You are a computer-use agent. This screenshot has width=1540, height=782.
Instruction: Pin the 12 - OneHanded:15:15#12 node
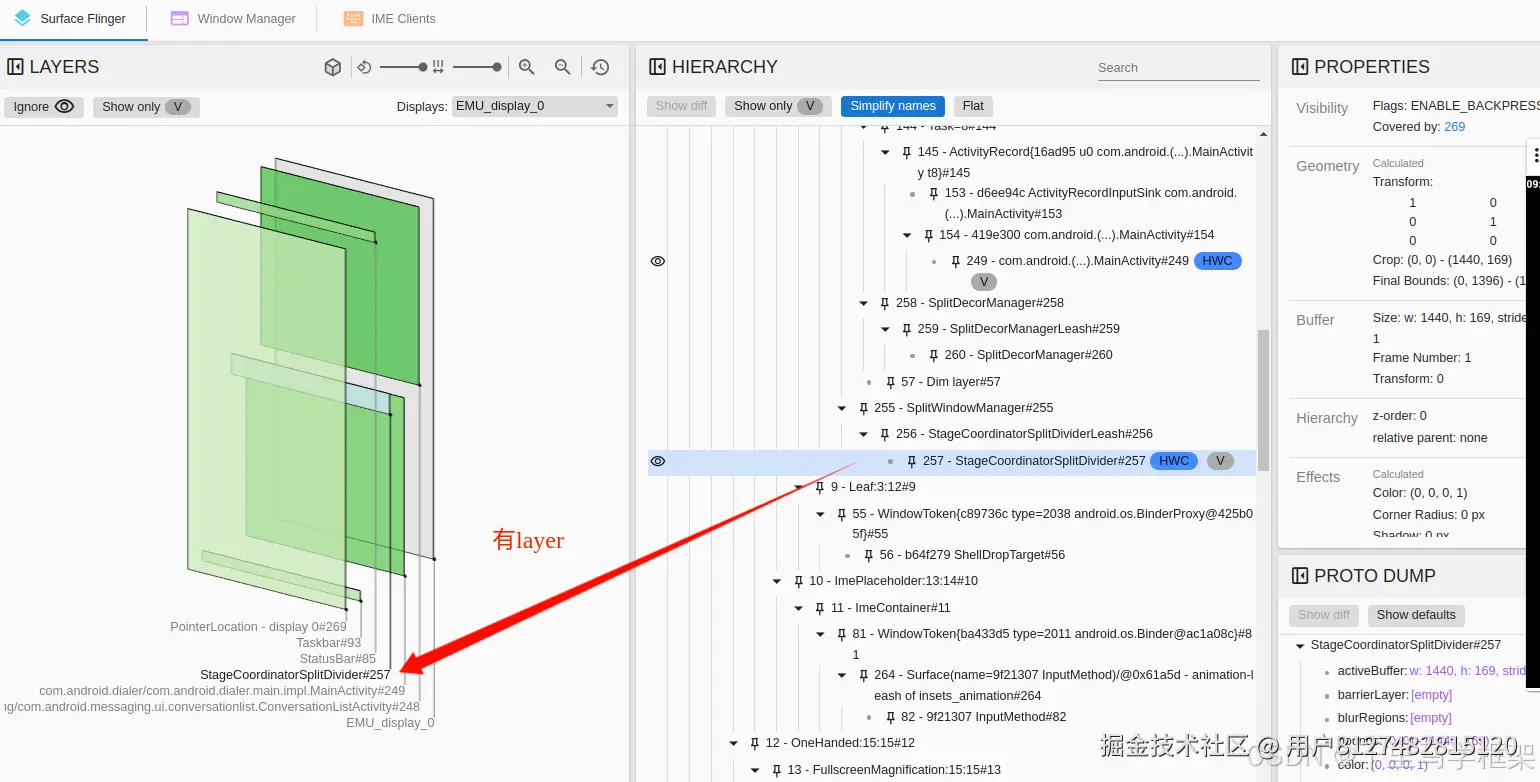(755, 743)
